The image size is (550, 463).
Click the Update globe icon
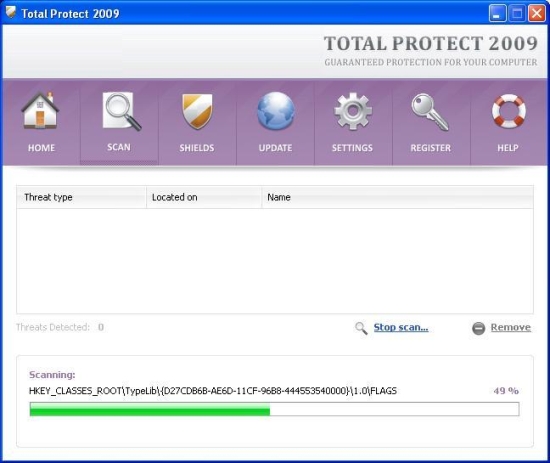tap(276, 111)
